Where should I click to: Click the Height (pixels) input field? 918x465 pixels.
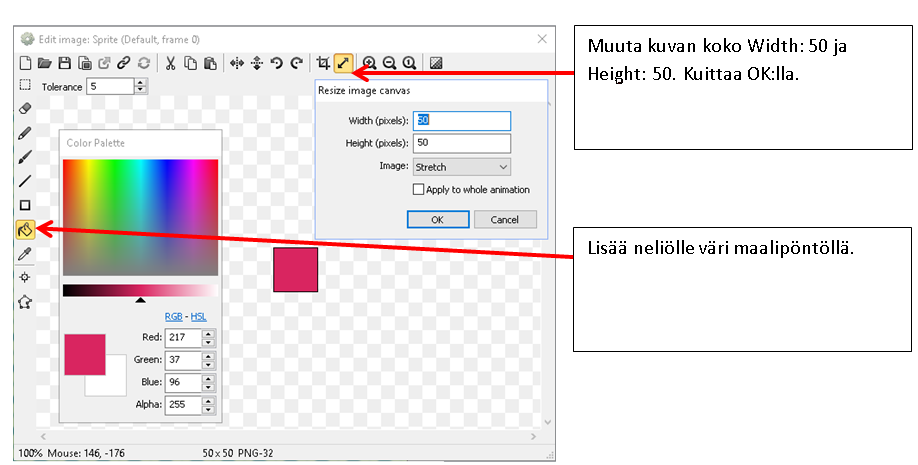pyautogui.click(x=461, y=143)
